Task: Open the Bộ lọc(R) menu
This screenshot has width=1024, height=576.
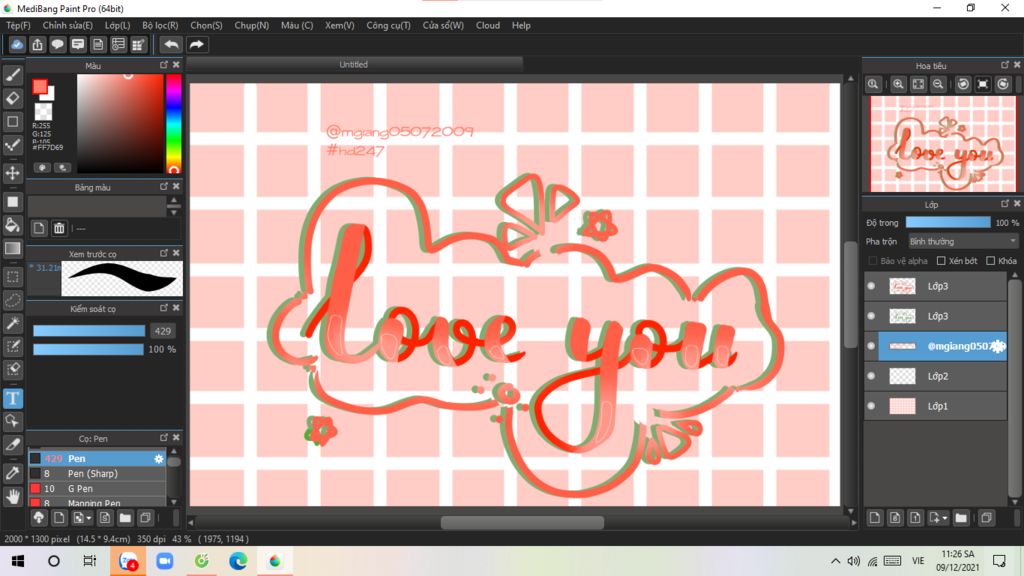Action: 160,25
